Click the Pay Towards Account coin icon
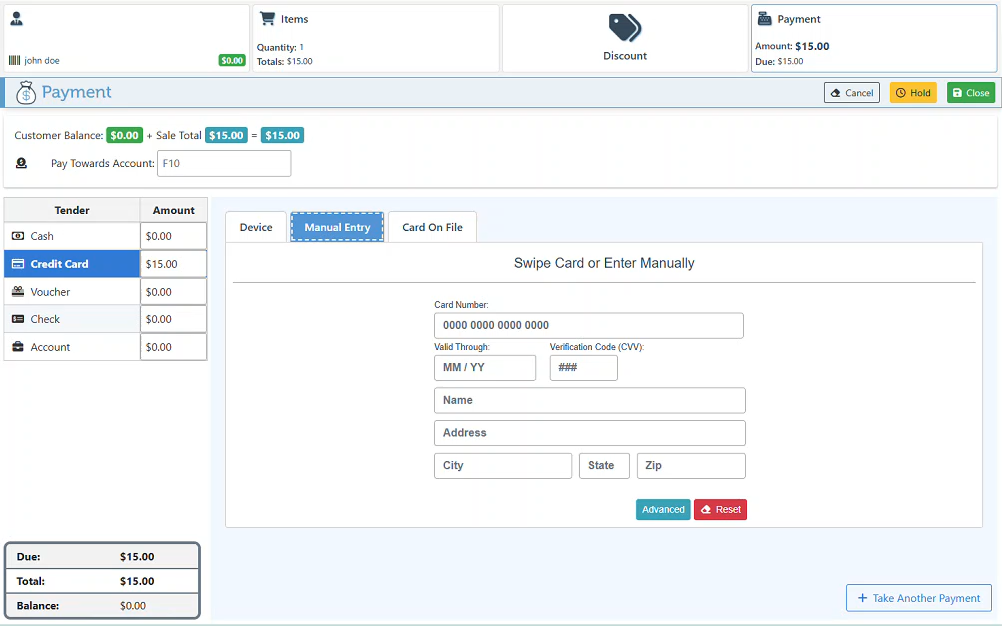Screen dimensions: 1002x626 point(21,164)
